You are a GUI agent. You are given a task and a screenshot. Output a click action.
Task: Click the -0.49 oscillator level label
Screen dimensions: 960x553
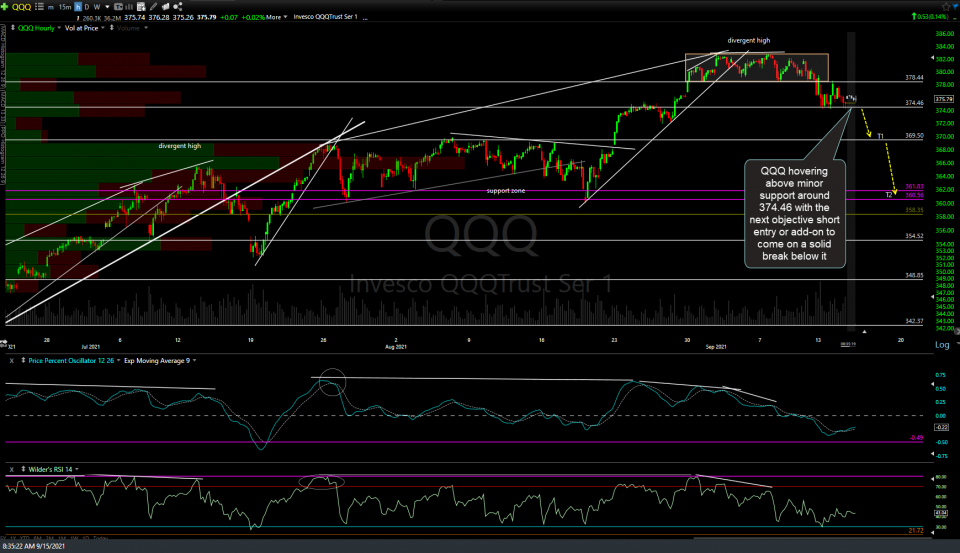point(916,438)
